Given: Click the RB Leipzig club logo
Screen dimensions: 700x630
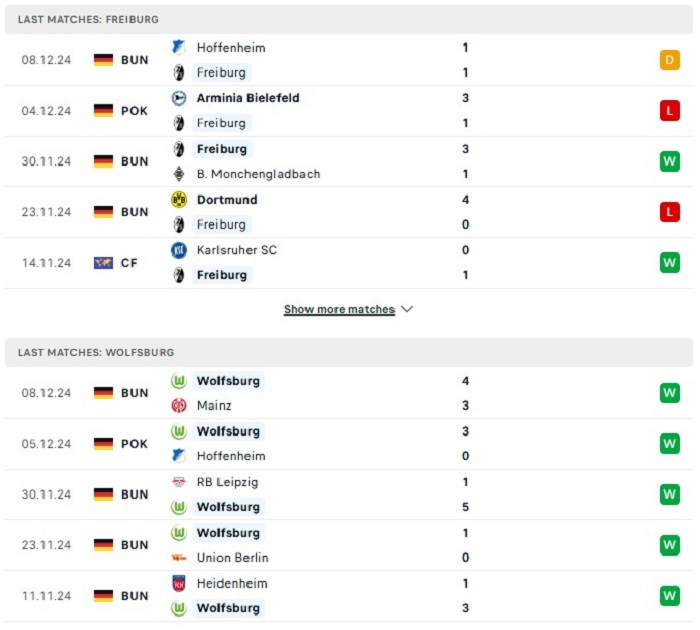Looking at the screenshot, I should click(x=179, y=482).
